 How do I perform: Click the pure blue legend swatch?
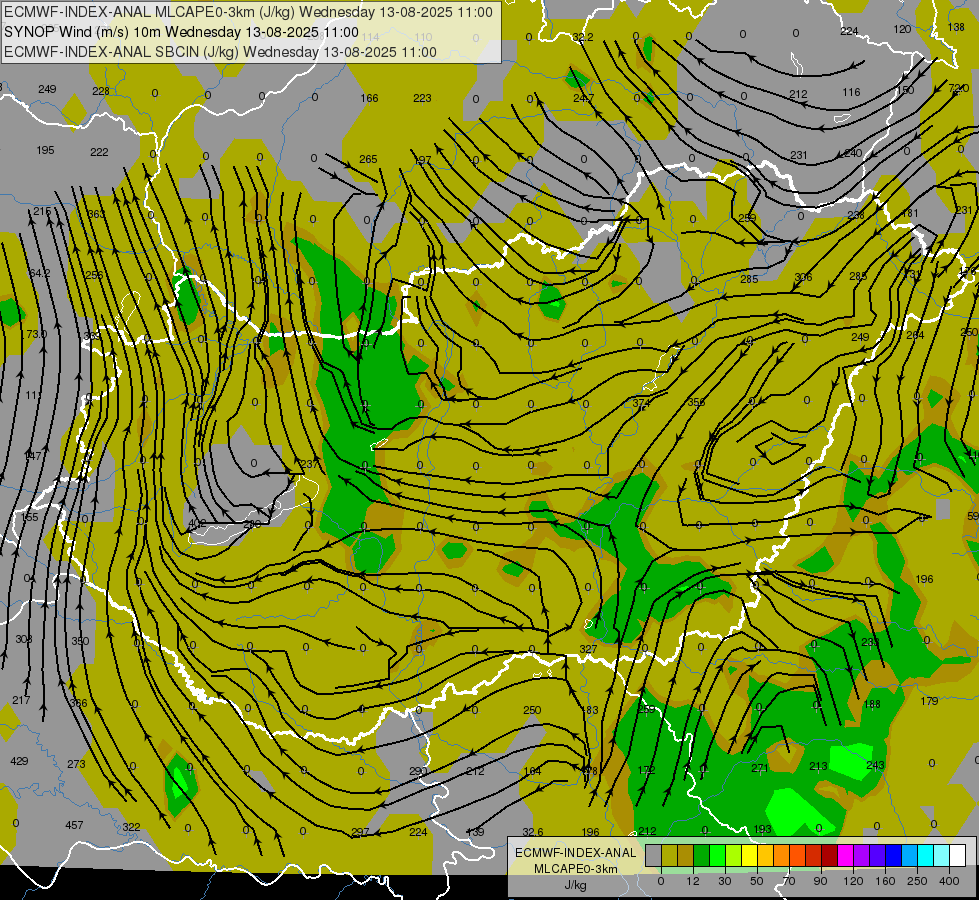point(893,855)
